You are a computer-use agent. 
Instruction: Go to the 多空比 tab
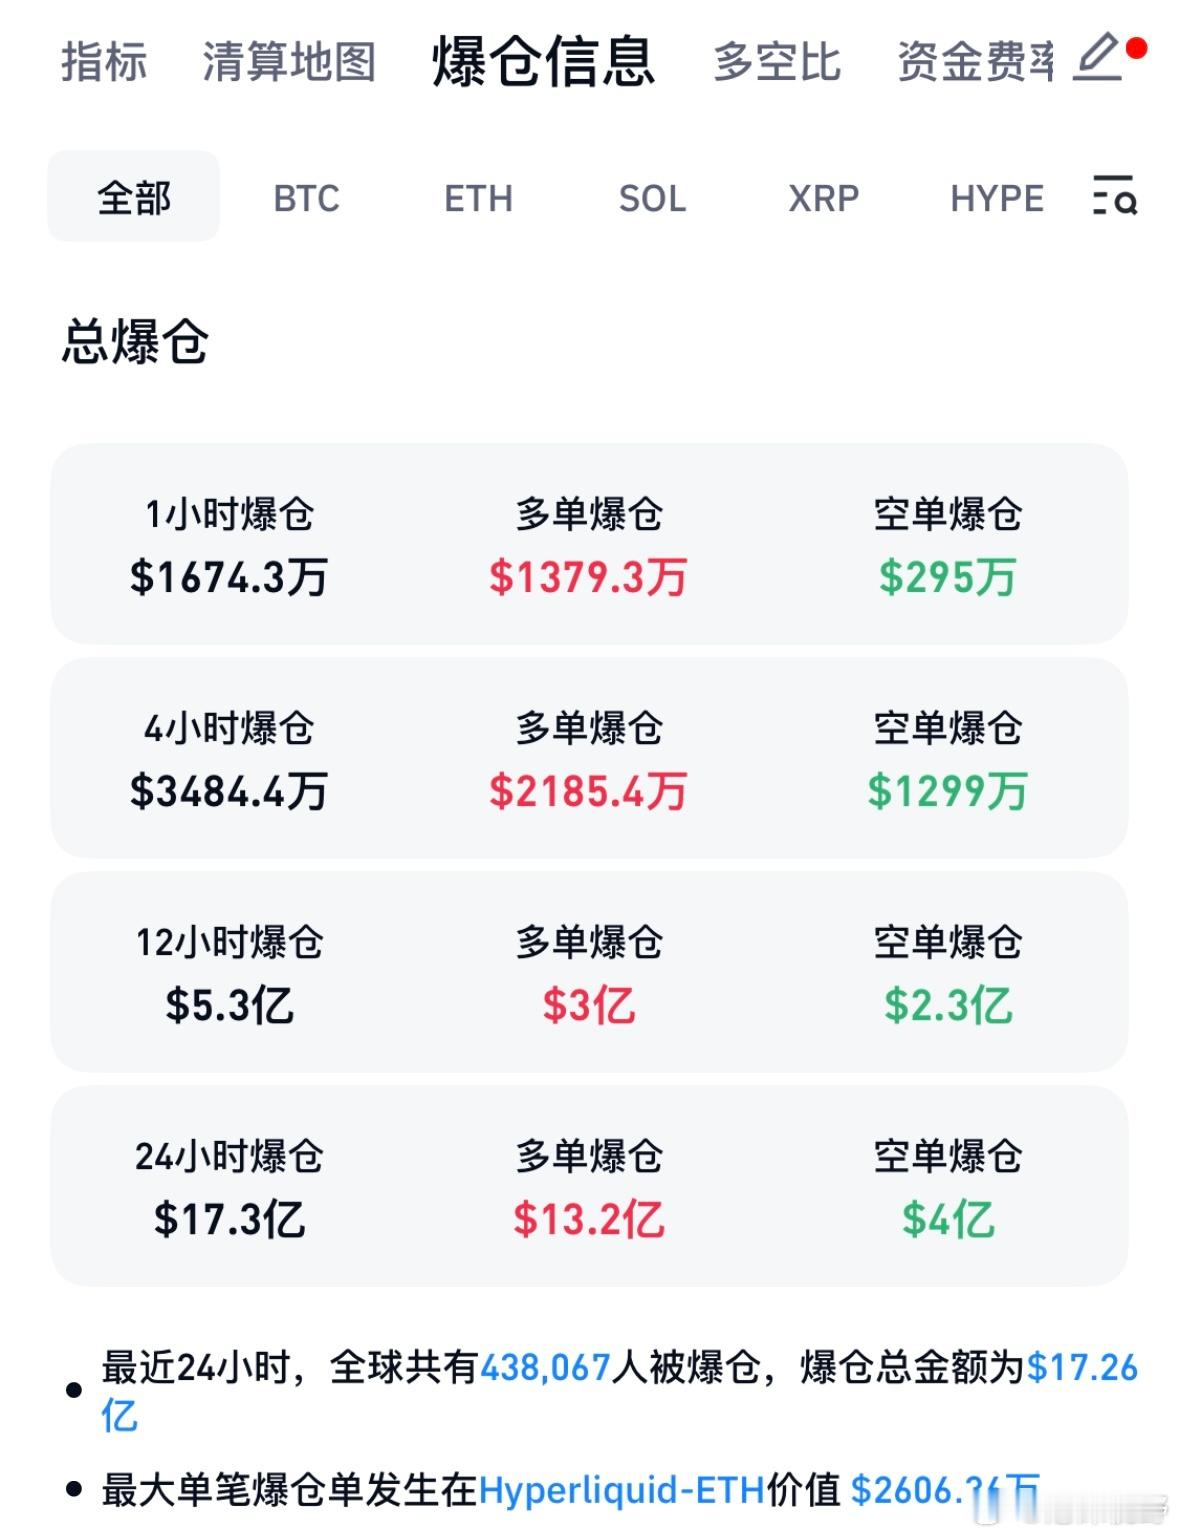(777, 61)
